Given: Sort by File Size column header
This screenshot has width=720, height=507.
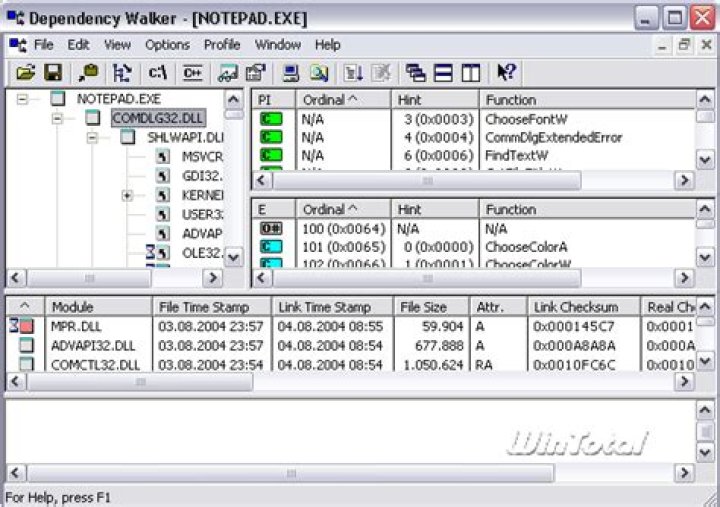Looking at the screenshot, I should [432, 307].
